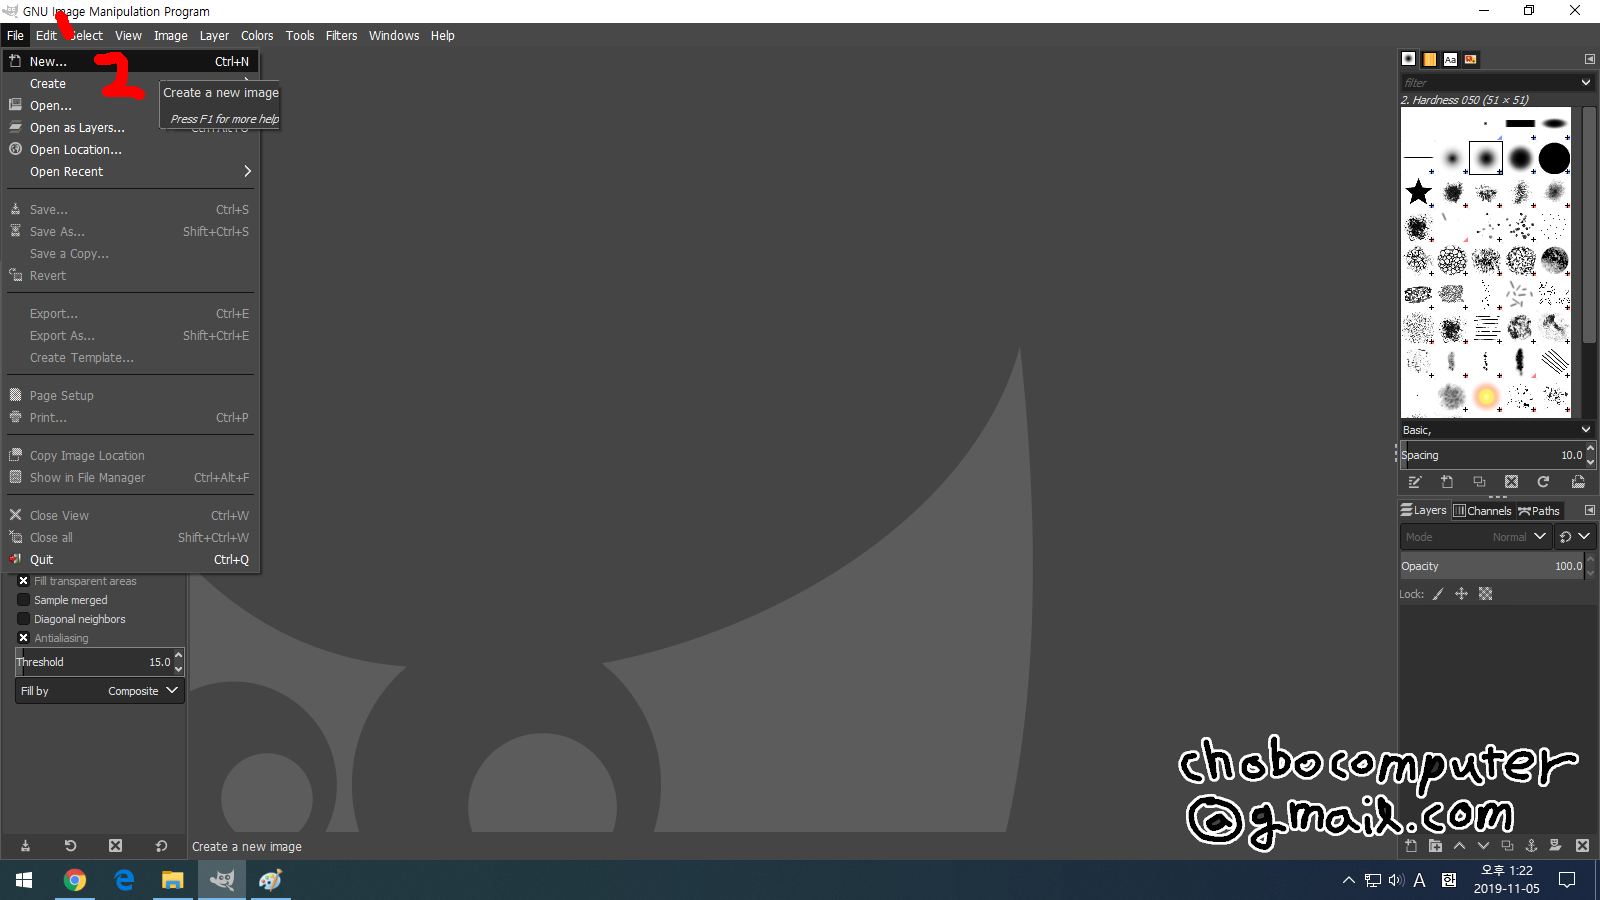Expand the Open Recent submenu

(x=131, y=171)
